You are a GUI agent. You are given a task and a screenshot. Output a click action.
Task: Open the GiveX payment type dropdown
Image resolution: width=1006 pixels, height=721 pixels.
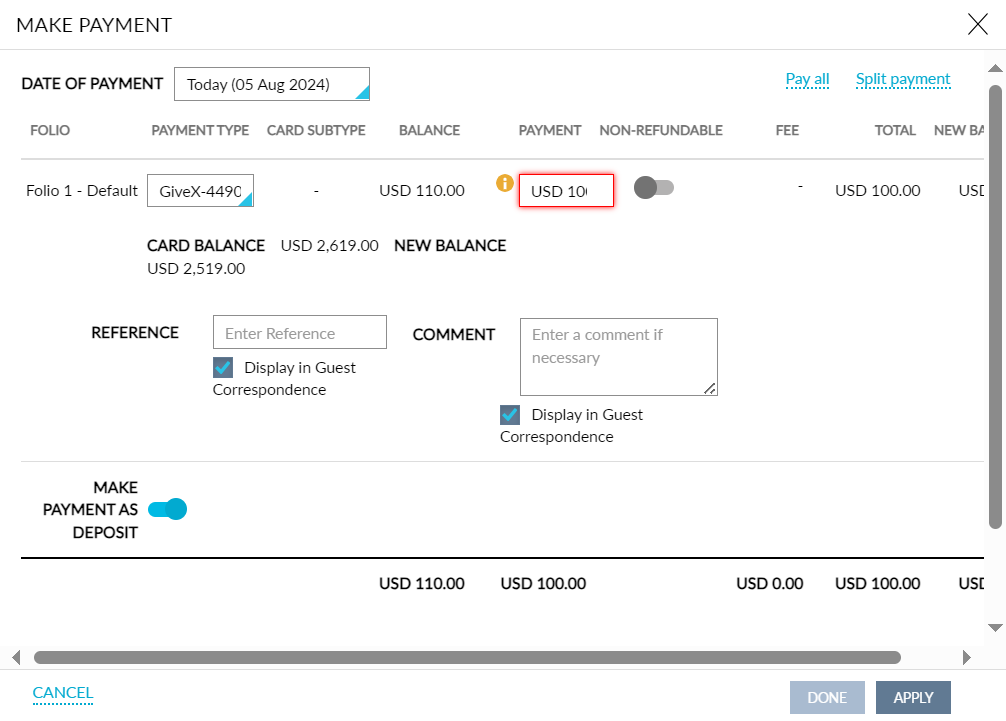200,191
